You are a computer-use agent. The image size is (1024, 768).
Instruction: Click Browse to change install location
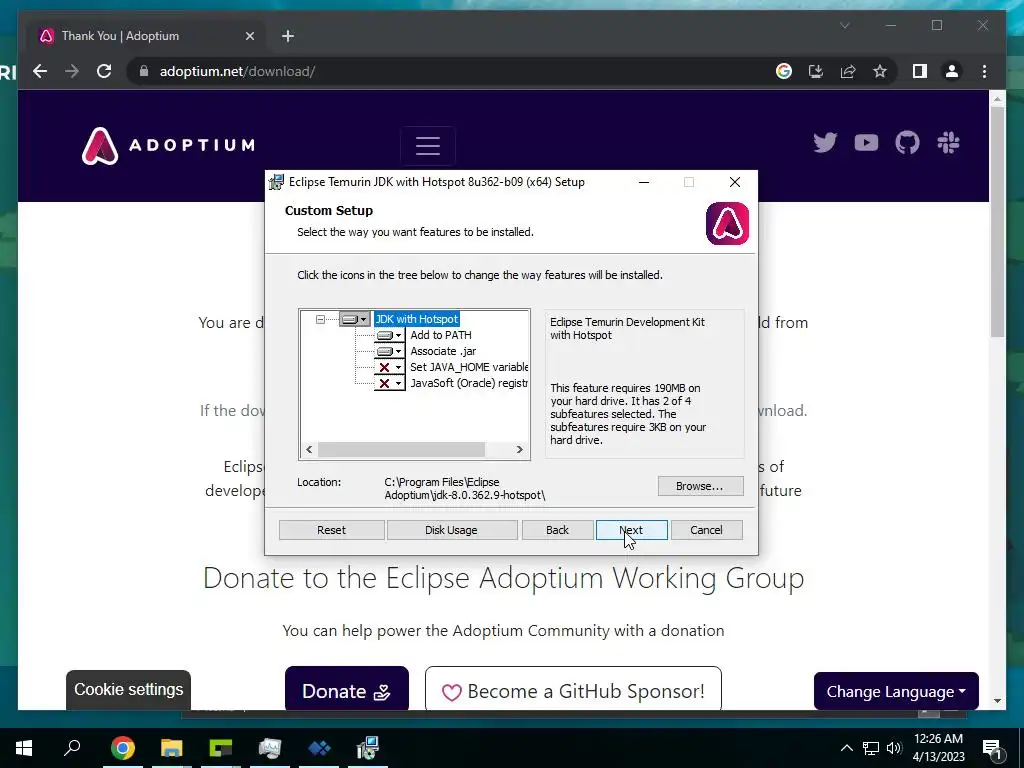[700, 486]
